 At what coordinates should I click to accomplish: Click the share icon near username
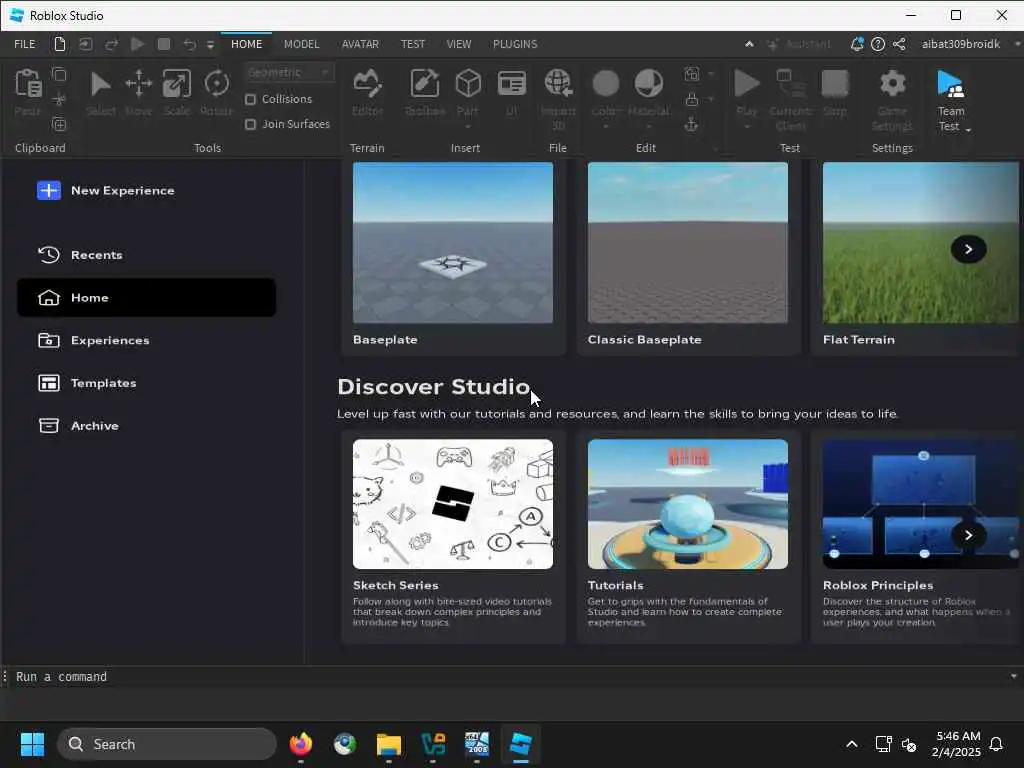tap(899, 44)
